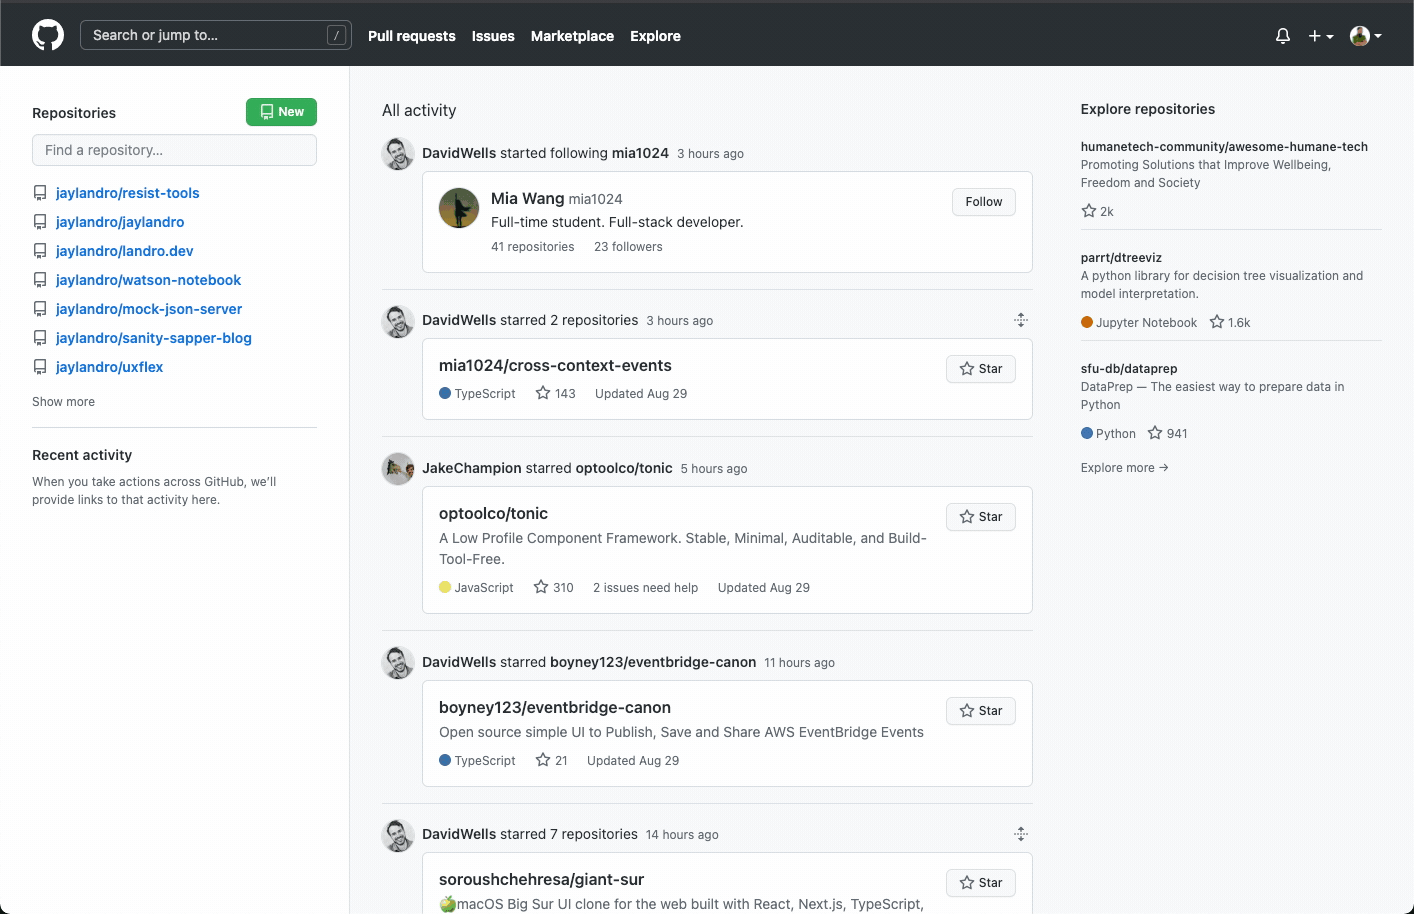The width and height of the screenshot is (1414, 914).
Task: Open mia1024/cross-context-events repository
Action: click(x=555, y=366)
